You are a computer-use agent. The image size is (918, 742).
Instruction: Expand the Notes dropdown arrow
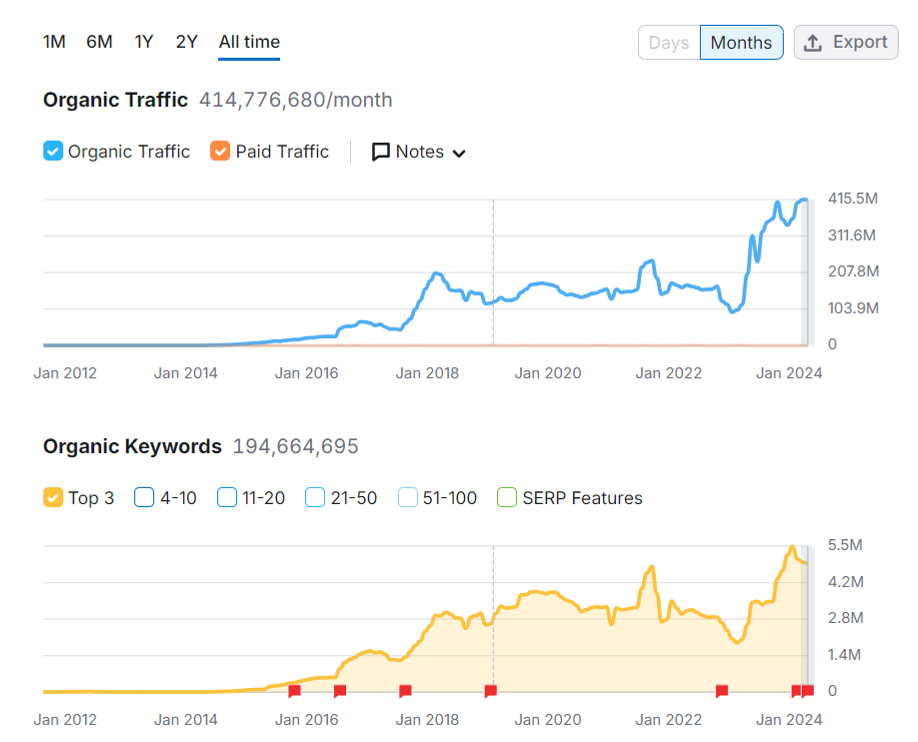pyautogui.click(x=459, y=153)
